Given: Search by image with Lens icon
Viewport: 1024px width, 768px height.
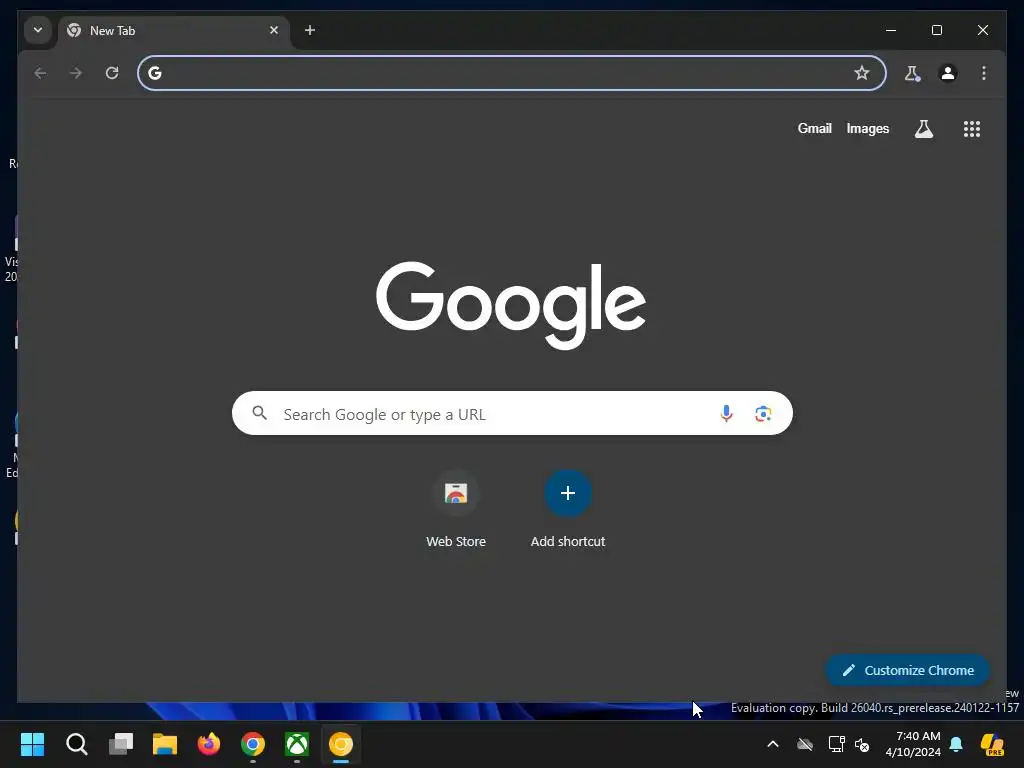Looking at the screenshot, I should [763, 413].
